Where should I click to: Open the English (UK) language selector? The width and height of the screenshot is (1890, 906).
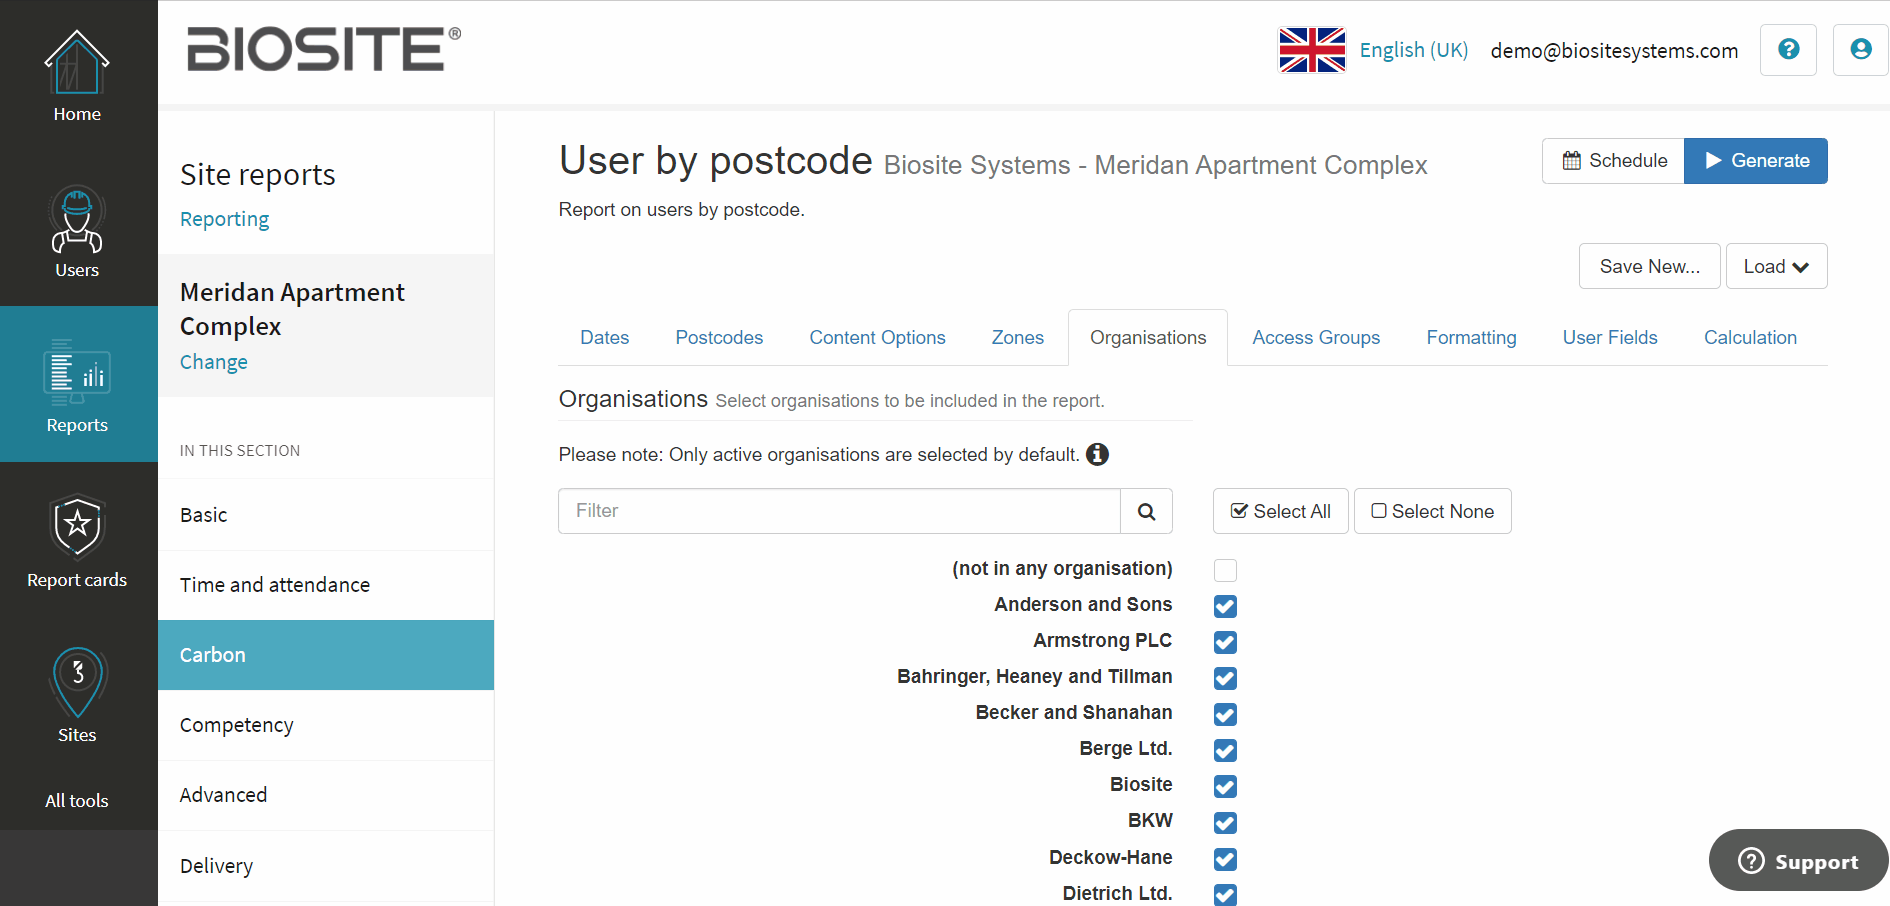[1413, 50]
